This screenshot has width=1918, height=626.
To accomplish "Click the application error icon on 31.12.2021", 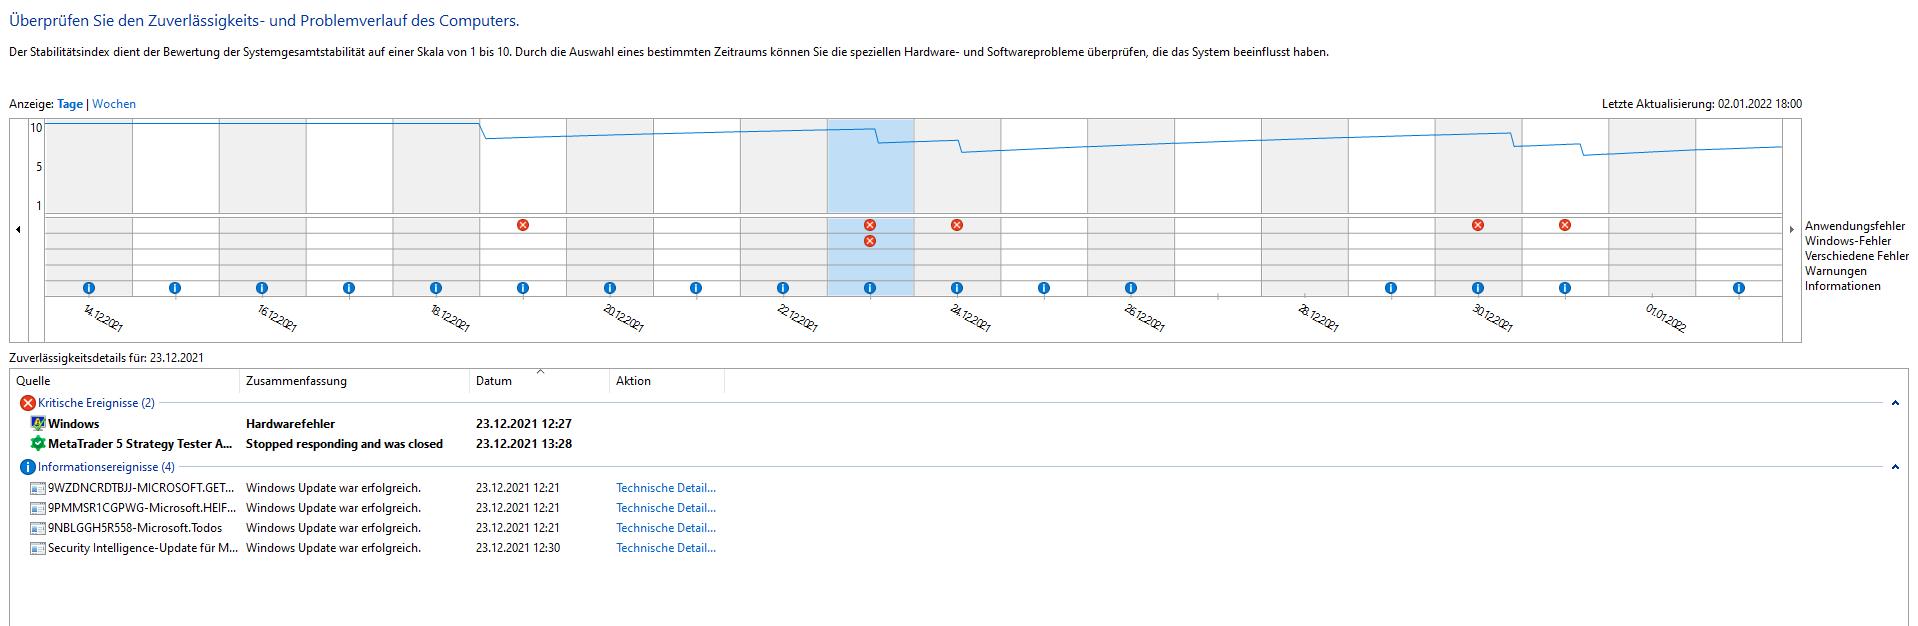I will (1565, 225).
